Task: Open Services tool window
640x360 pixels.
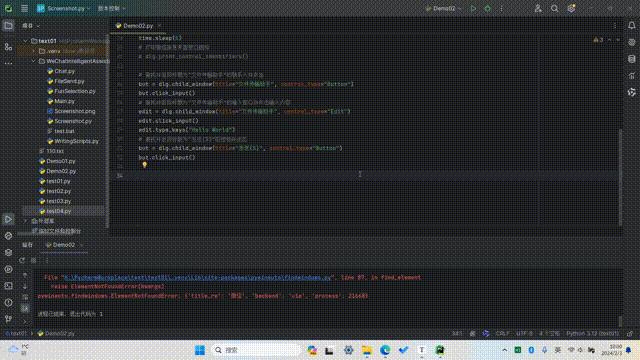Action: tap(8, 269)
